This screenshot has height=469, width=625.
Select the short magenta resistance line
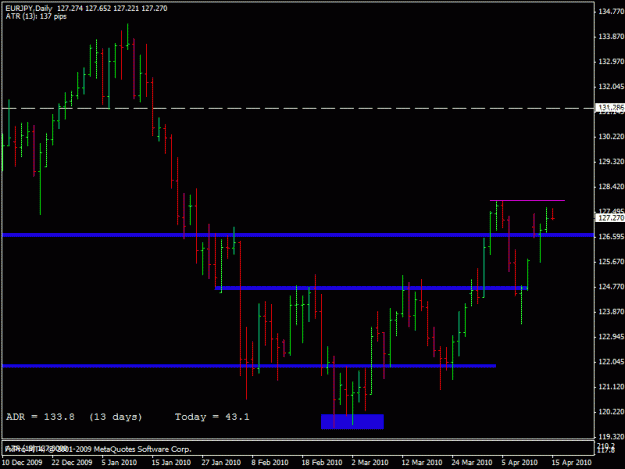click(x=527, y=200)
